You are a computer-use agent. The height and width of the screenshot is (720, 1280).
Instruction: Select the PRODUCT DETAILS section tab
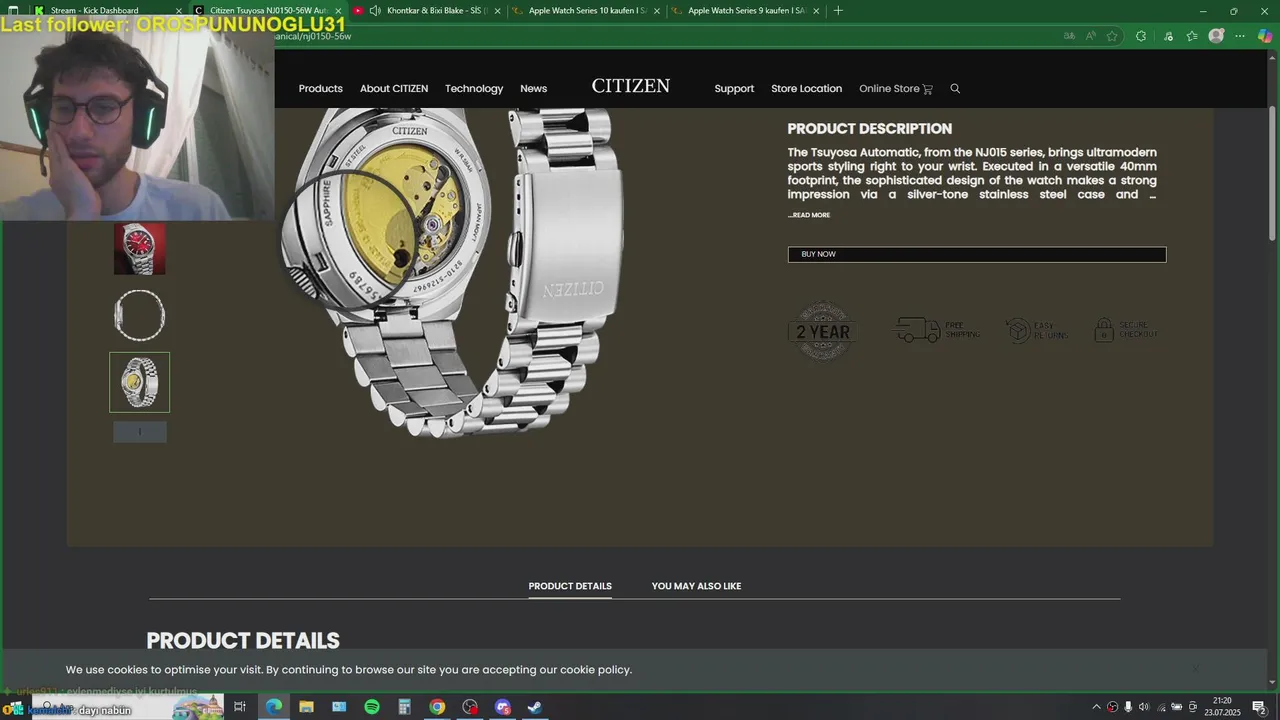[570, 586]
